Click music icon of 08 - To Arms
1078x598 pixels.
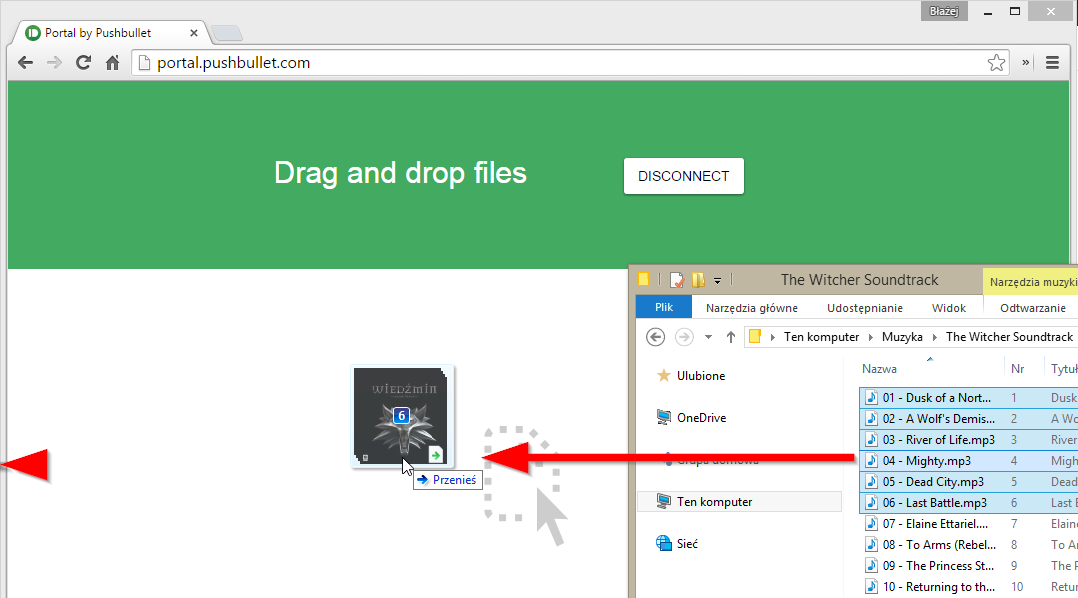872,545
